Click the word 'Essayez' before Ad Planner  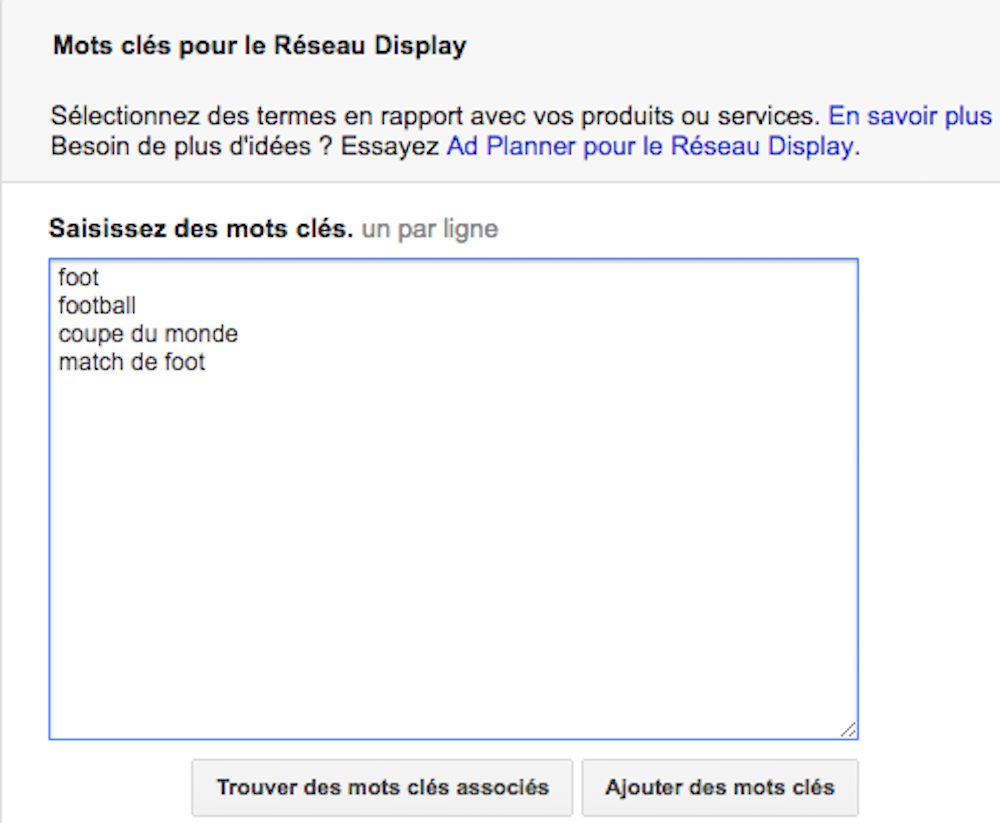390,146
